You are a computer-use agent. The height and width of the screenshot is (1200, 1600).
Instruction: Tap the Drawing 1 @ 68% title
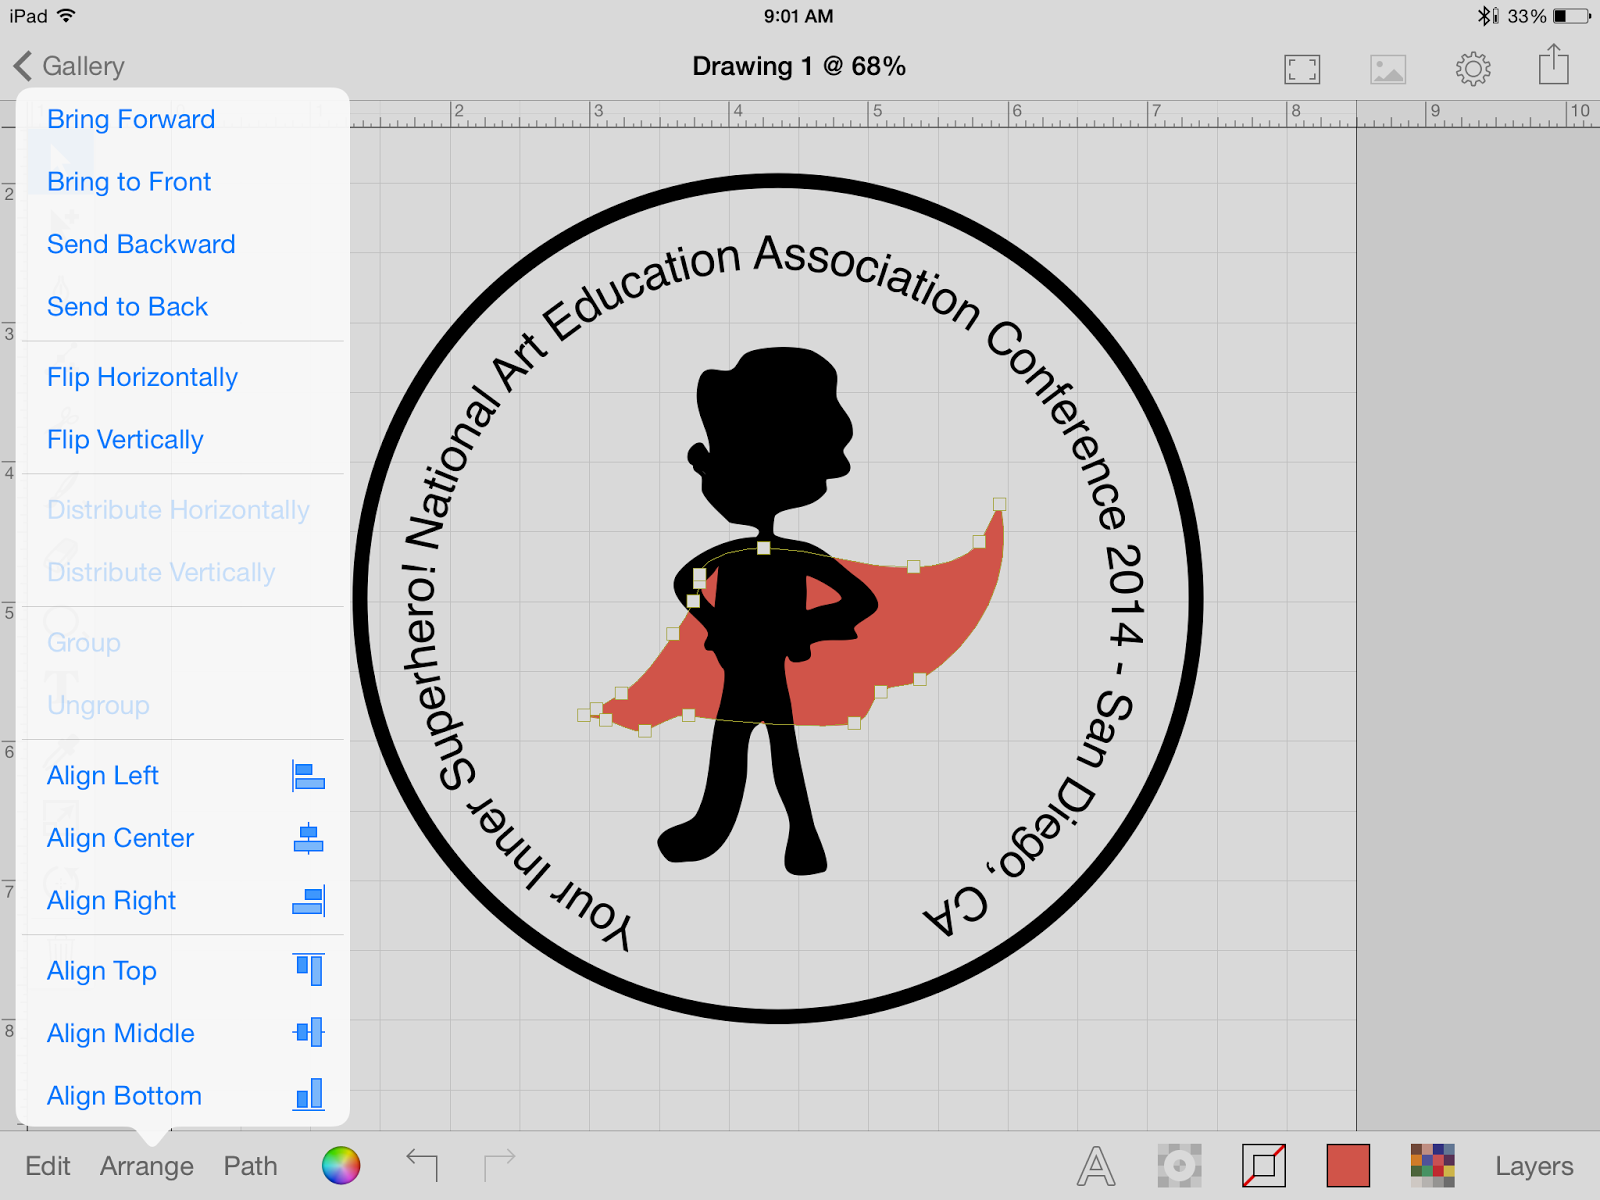tap(799, 66)
